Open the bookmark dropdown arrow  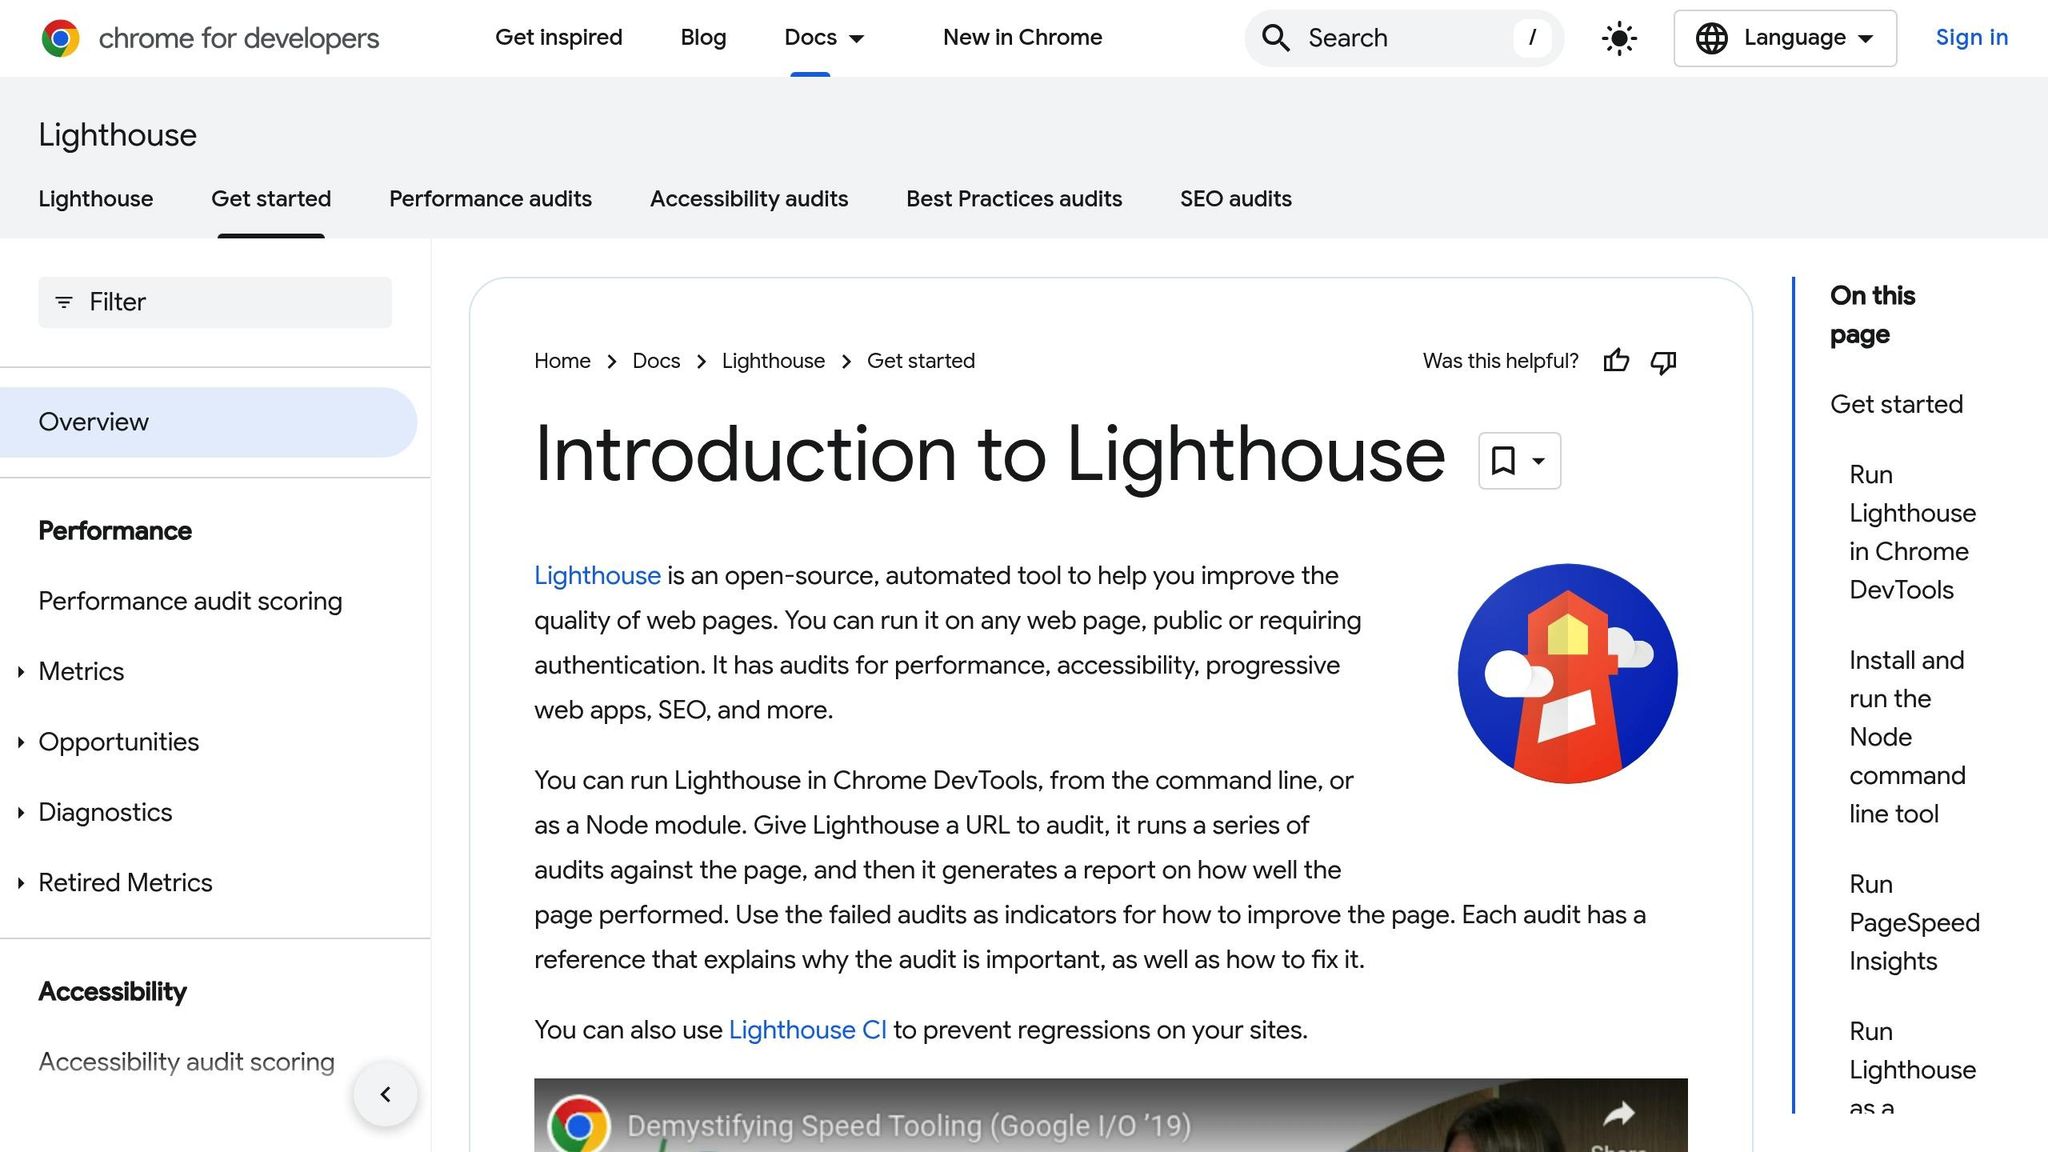(1539, 461)
